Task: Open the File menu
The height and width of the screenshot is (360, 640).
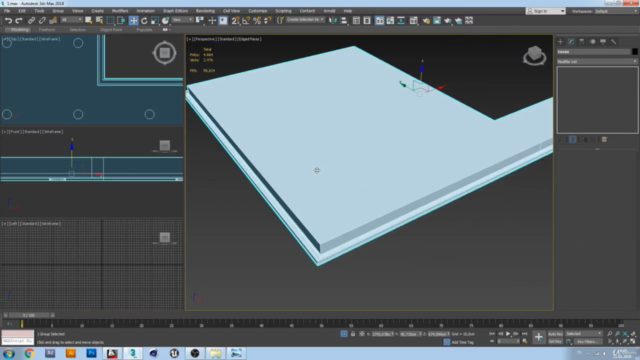Action: click(7, 11)
